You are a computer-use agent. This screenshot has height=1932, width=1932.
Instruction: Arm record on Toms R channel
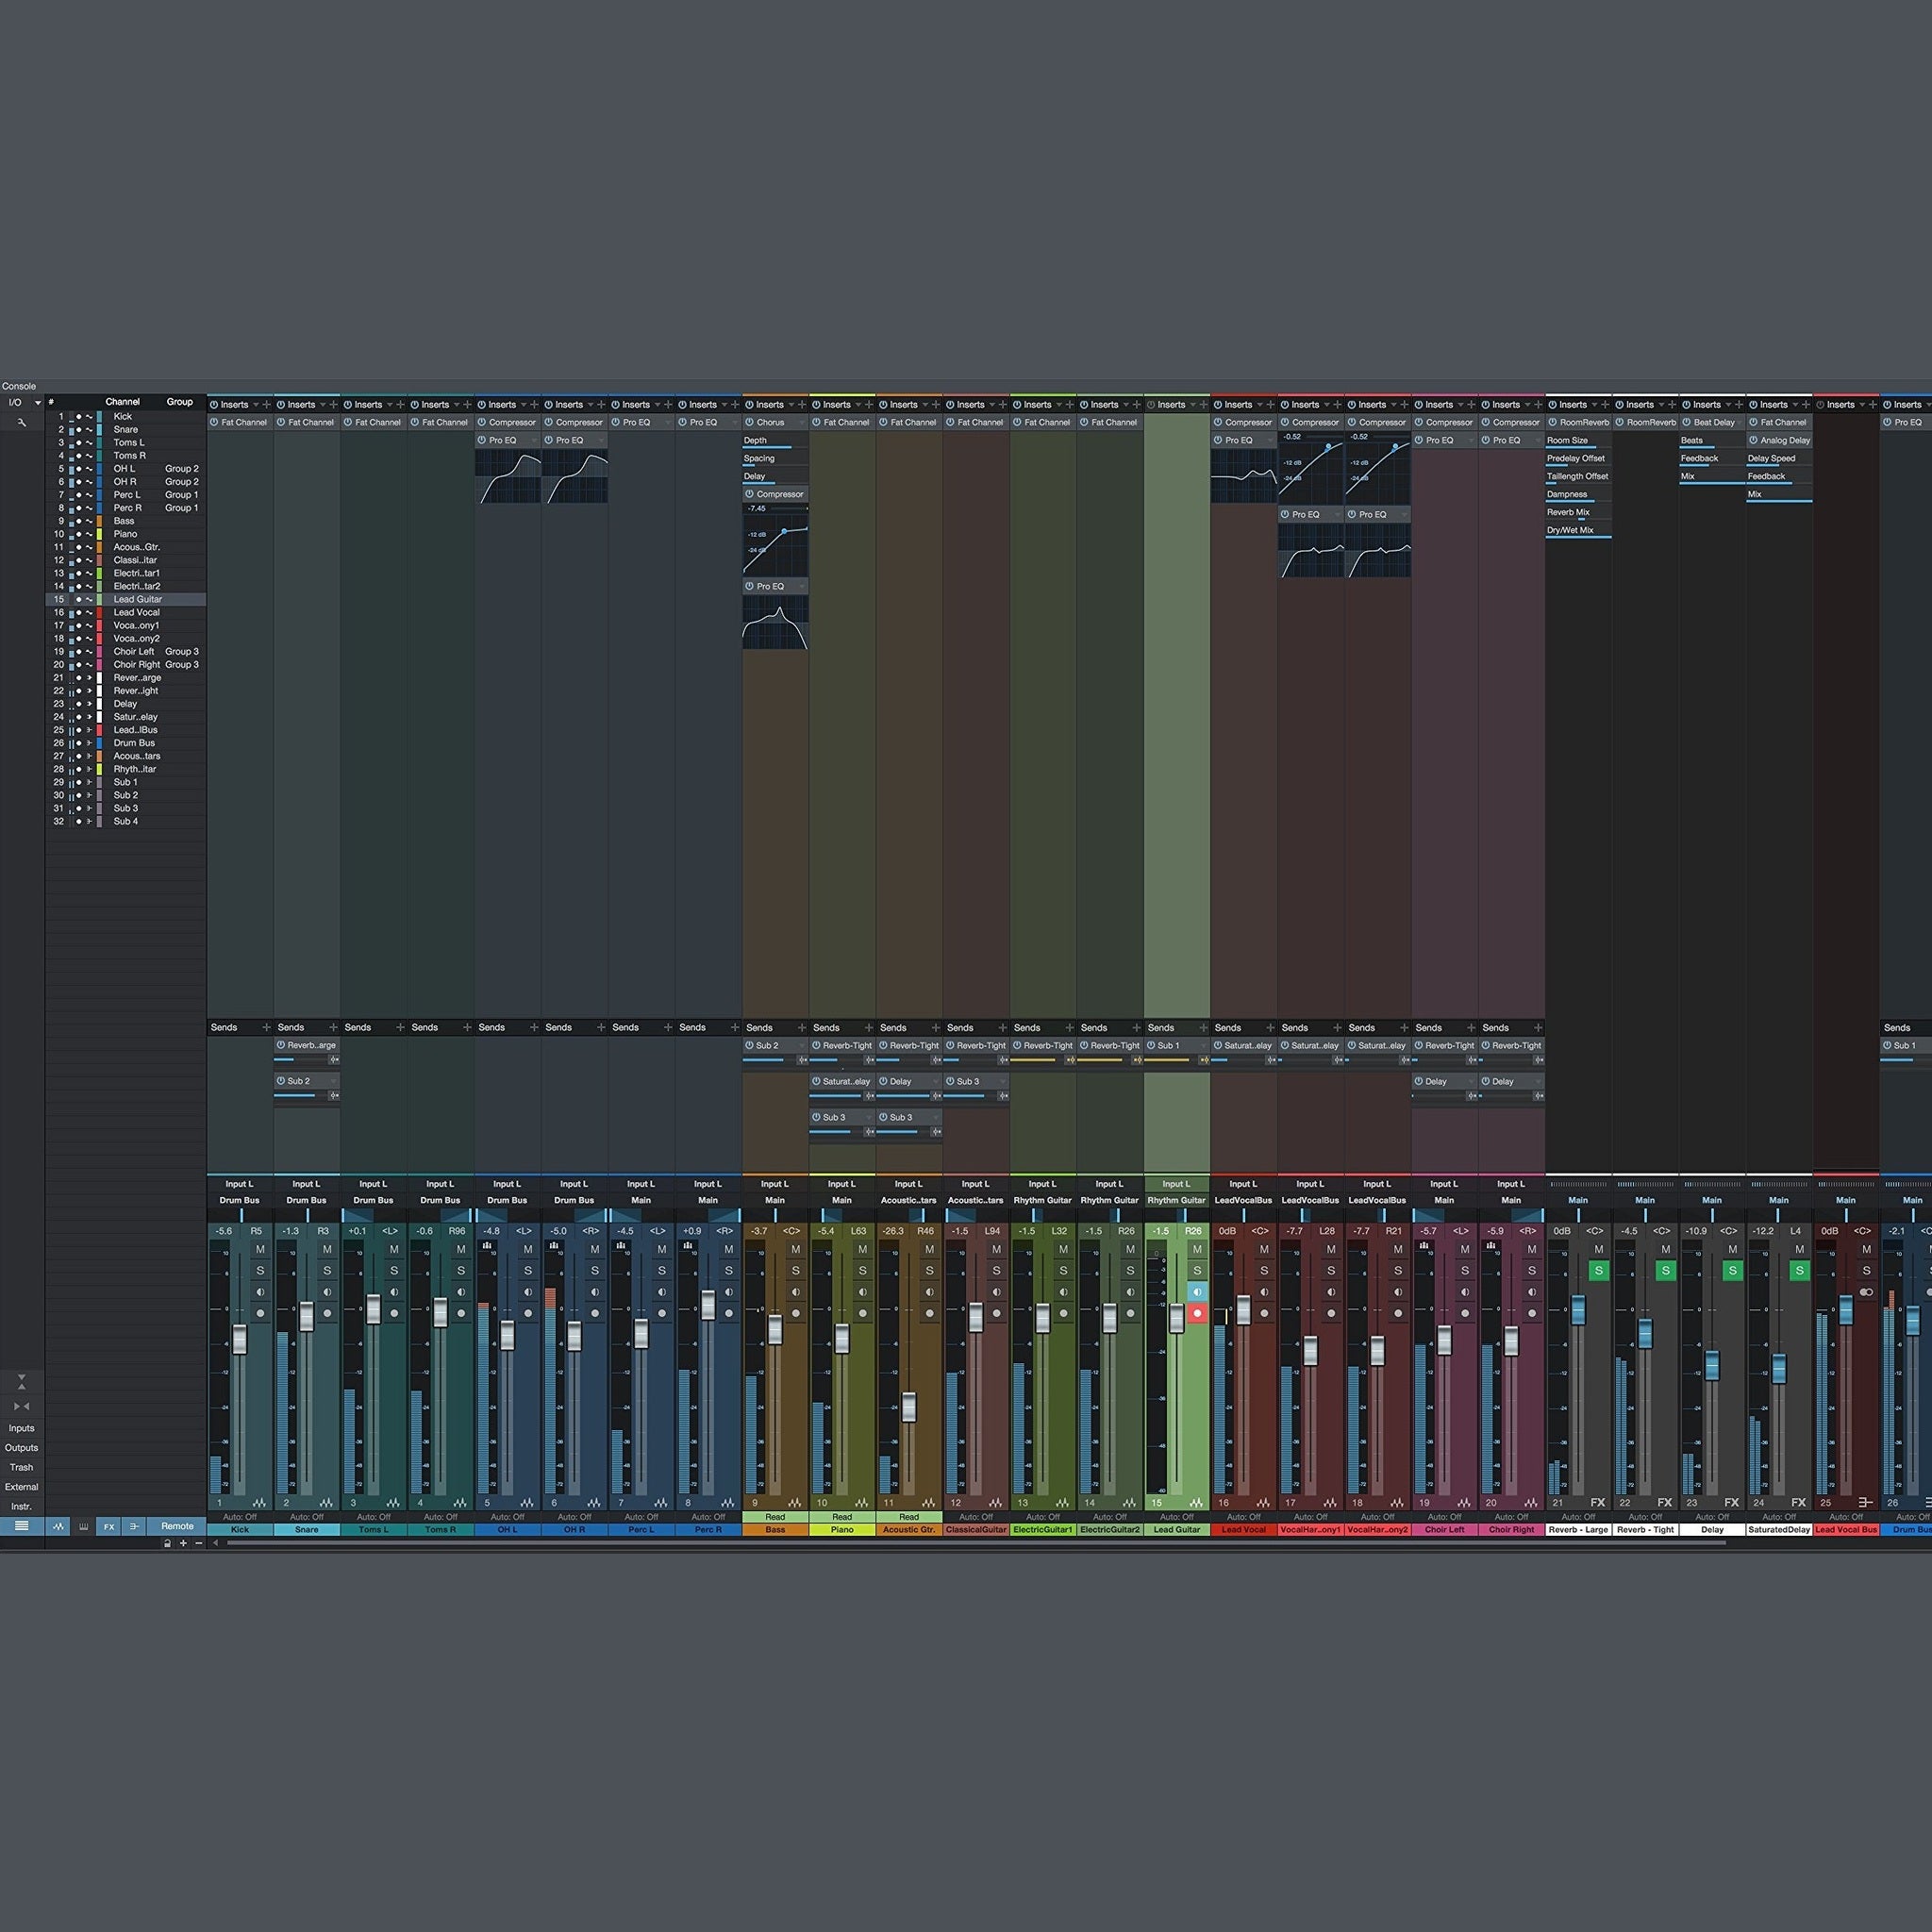coord(461,1313)
